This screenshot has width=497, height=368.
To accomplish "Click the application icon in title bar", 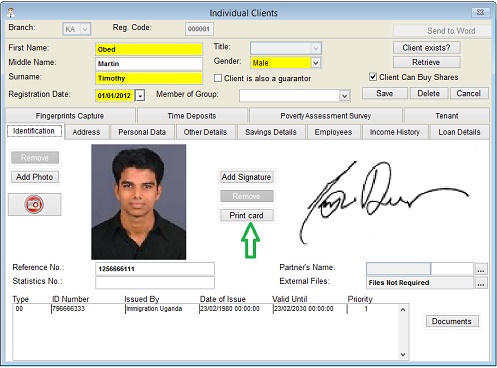I will (11, 13).
